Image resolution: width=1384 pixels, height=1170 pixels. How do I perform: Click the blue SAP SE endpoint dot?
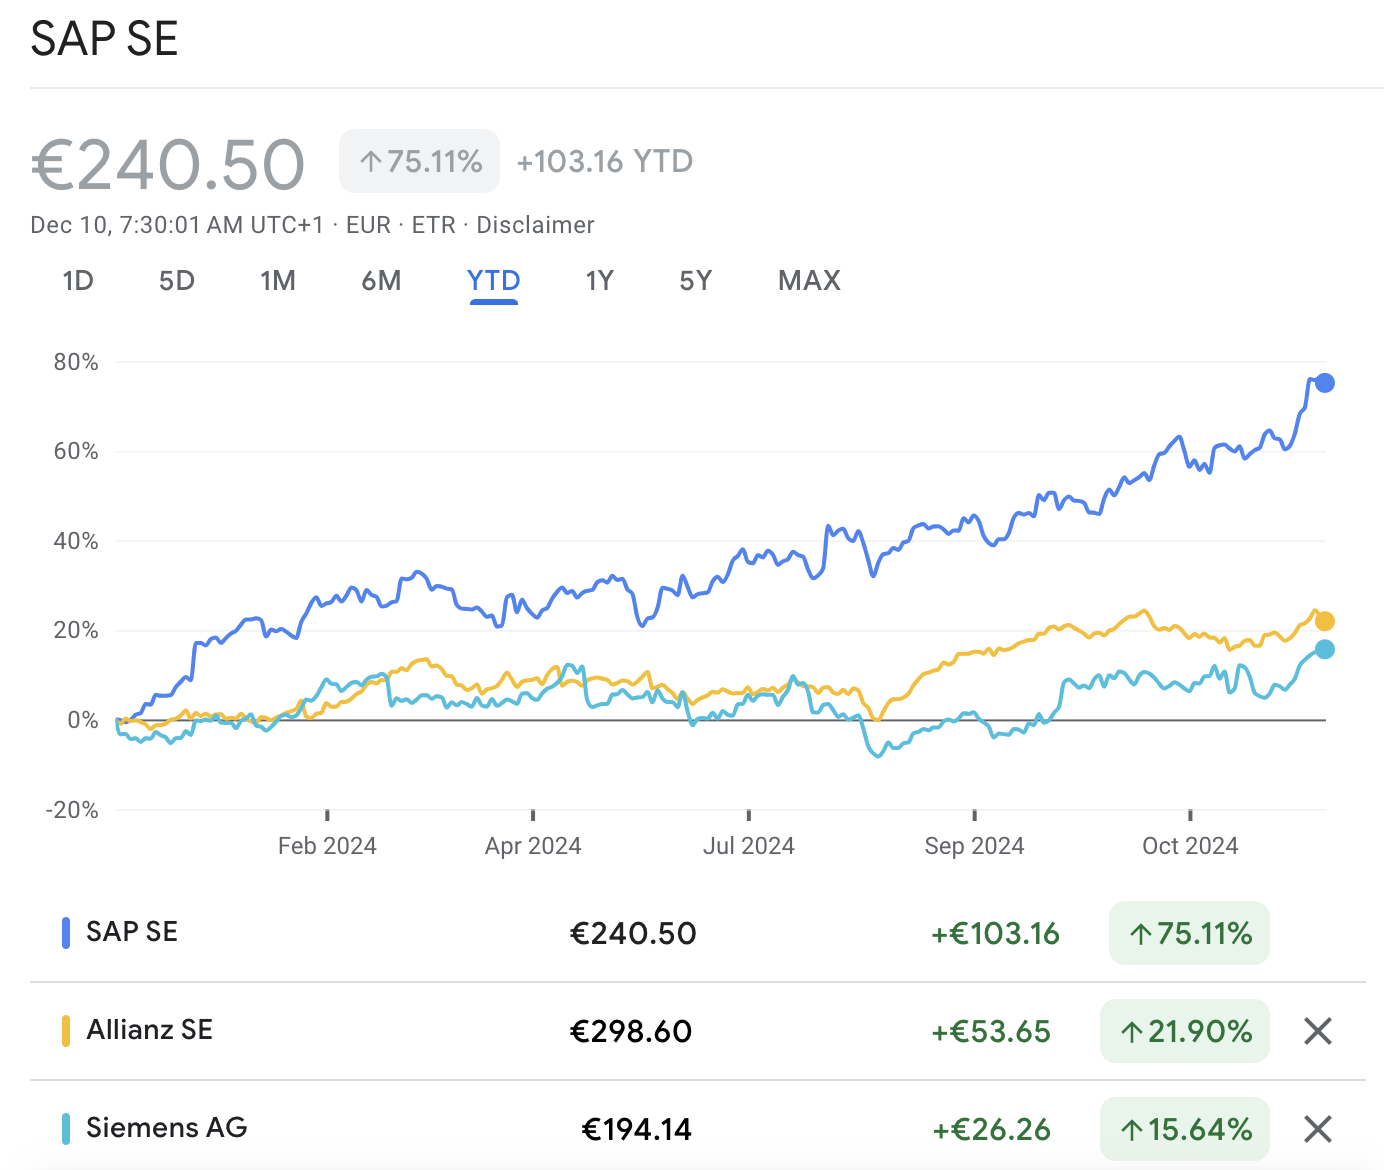1324,383
